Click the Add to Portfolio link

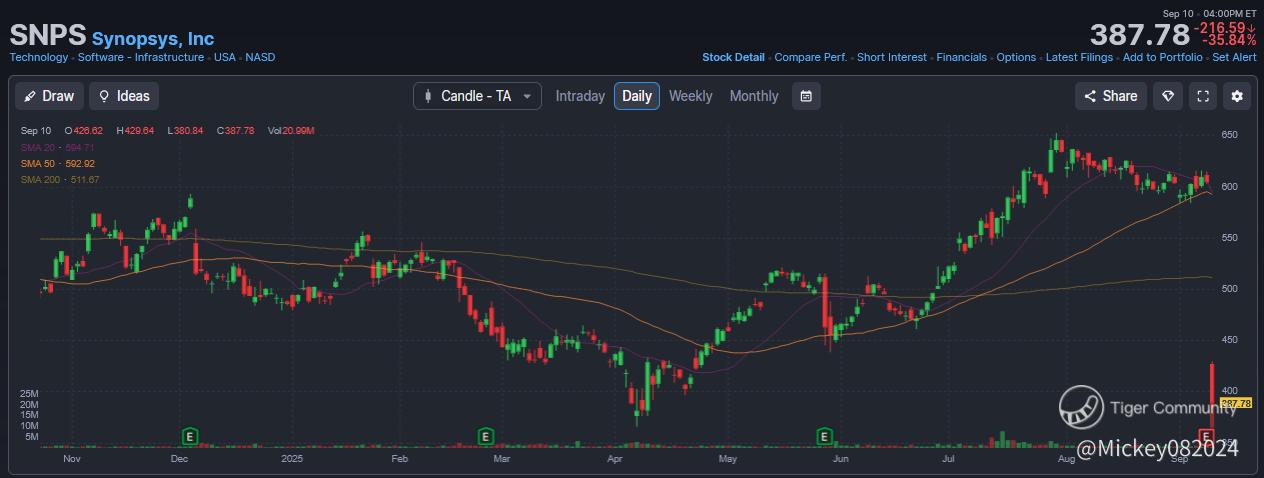(x=1162, y=57)
